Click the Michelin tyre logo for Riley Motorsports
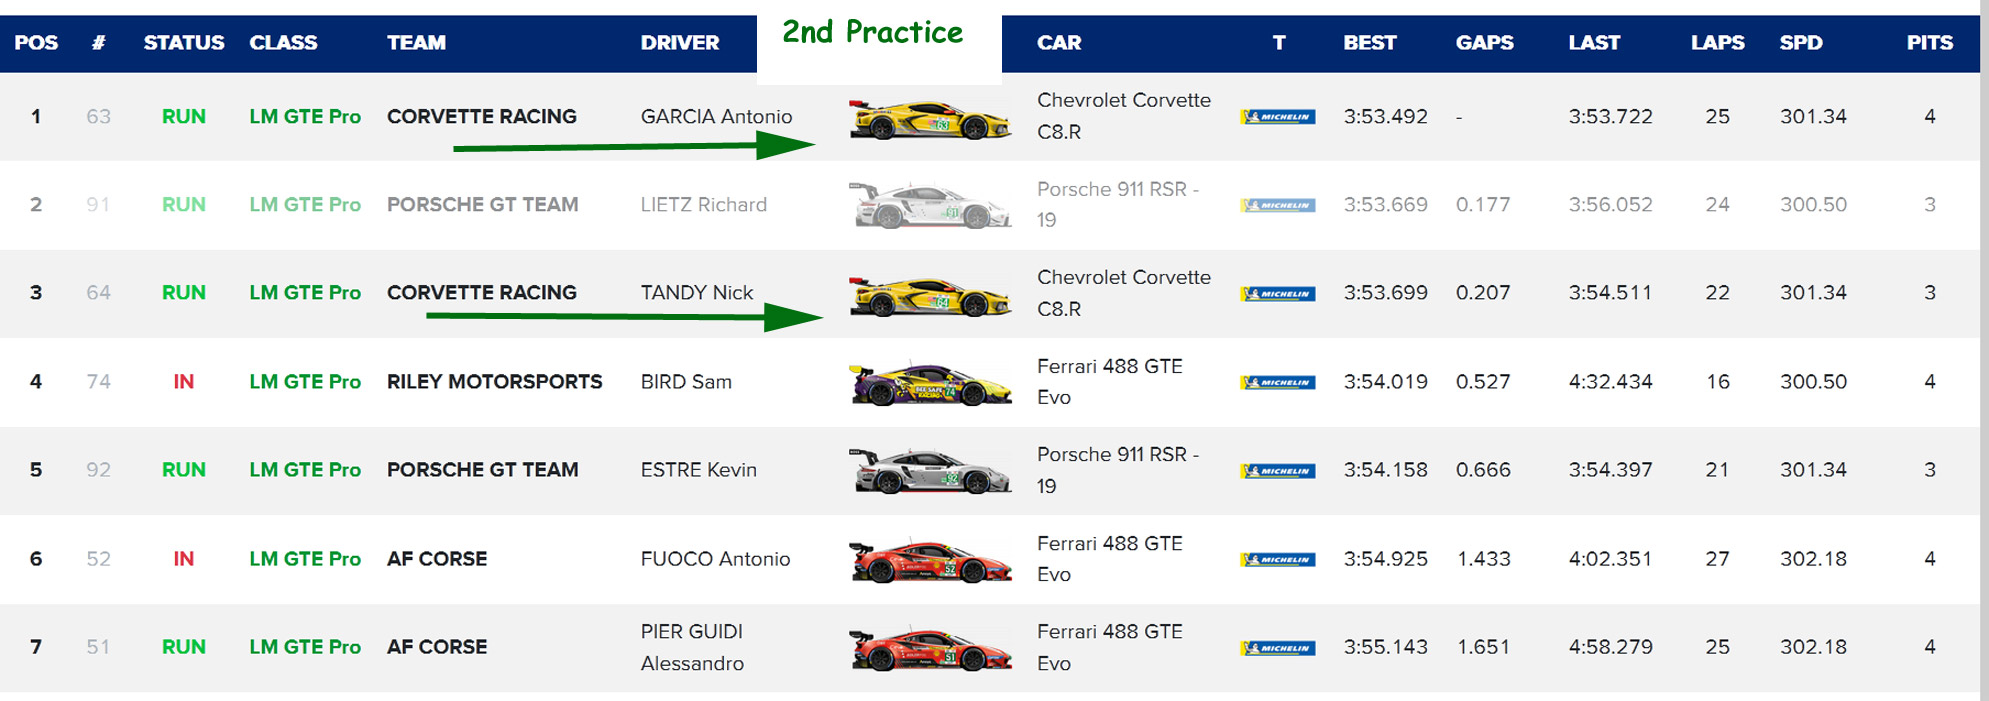 click(1277, 382)
